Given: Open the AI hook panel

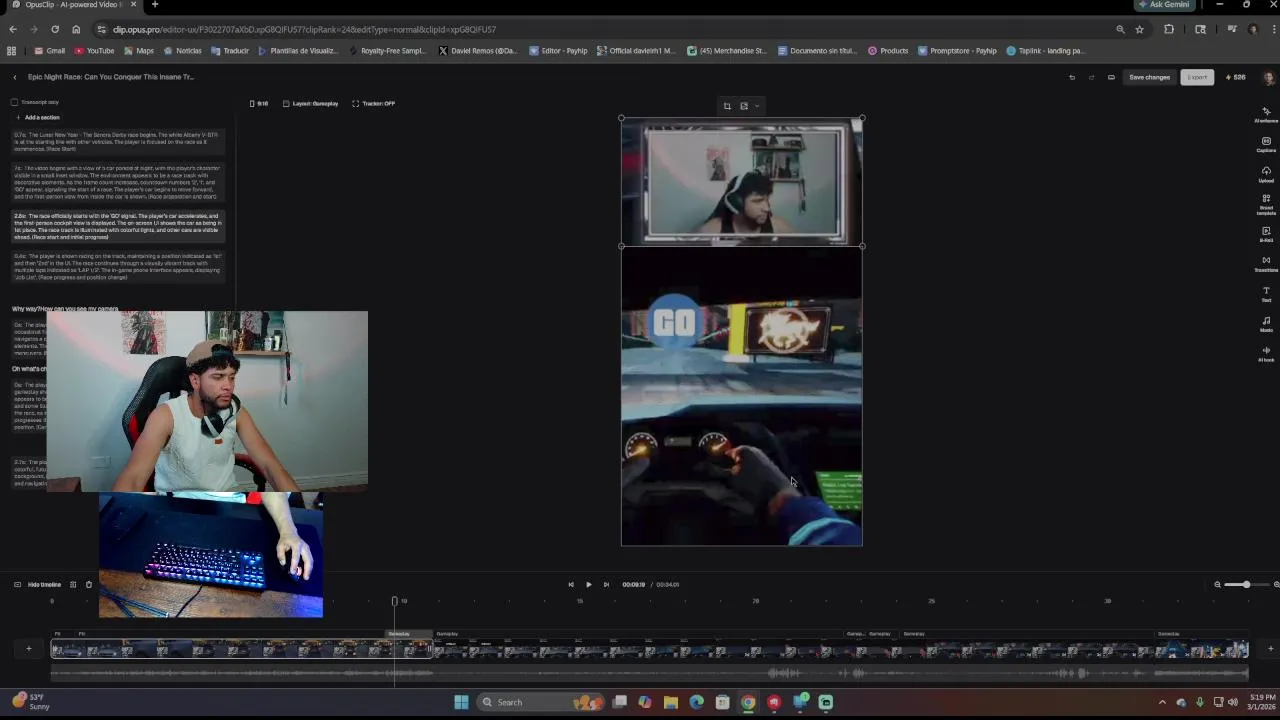Looking at the screenshot, I should (1266, 354).
